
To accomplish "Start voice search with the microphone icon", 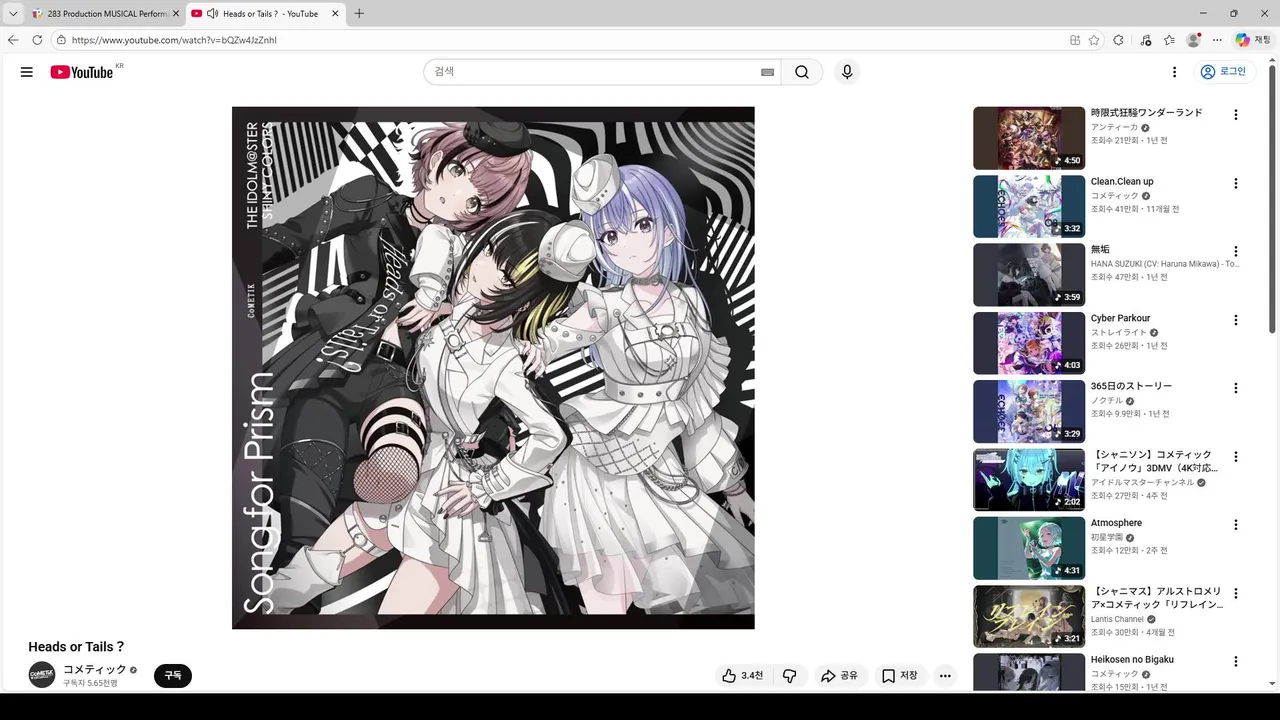I will tap(847, 72).
